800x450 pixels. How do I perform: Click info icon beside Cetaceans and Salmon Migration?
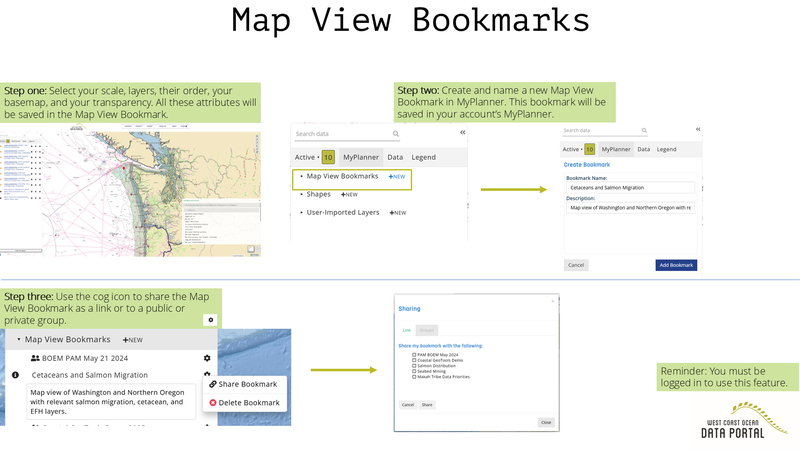pyautogui.click(x=15, y=375)
